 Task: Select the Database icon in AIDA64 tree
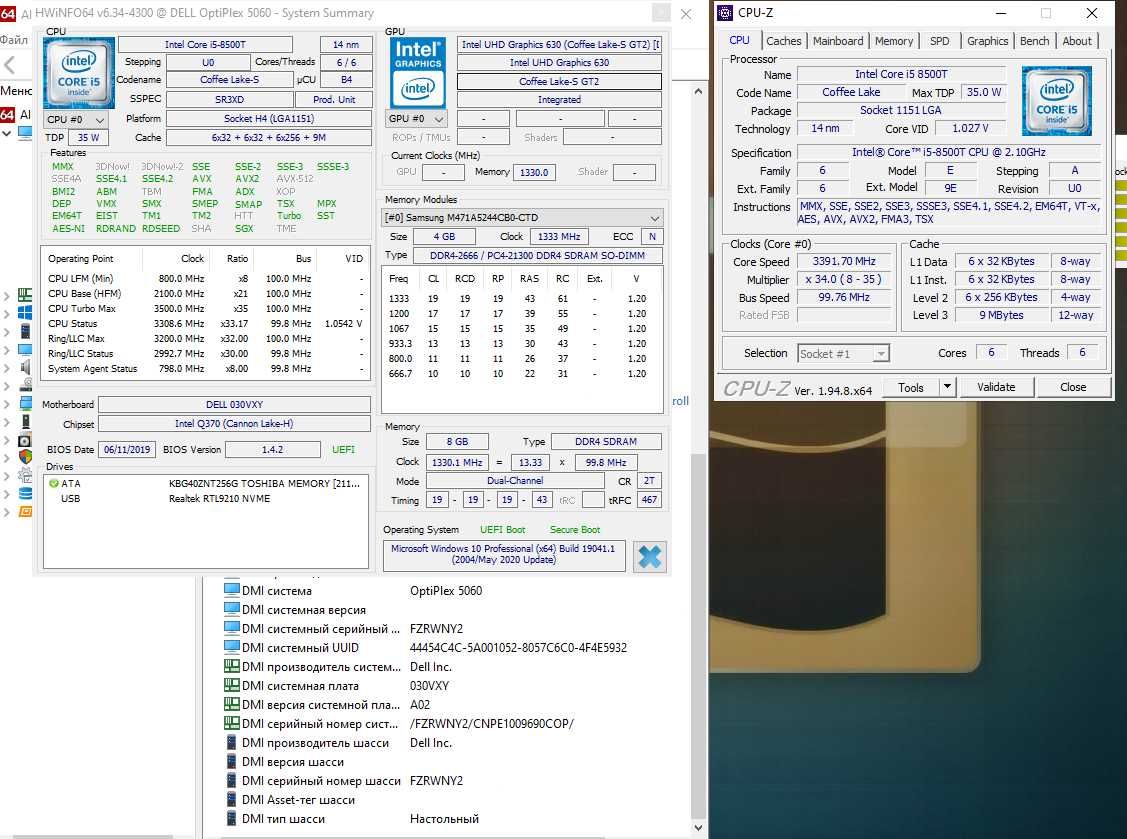25,493
